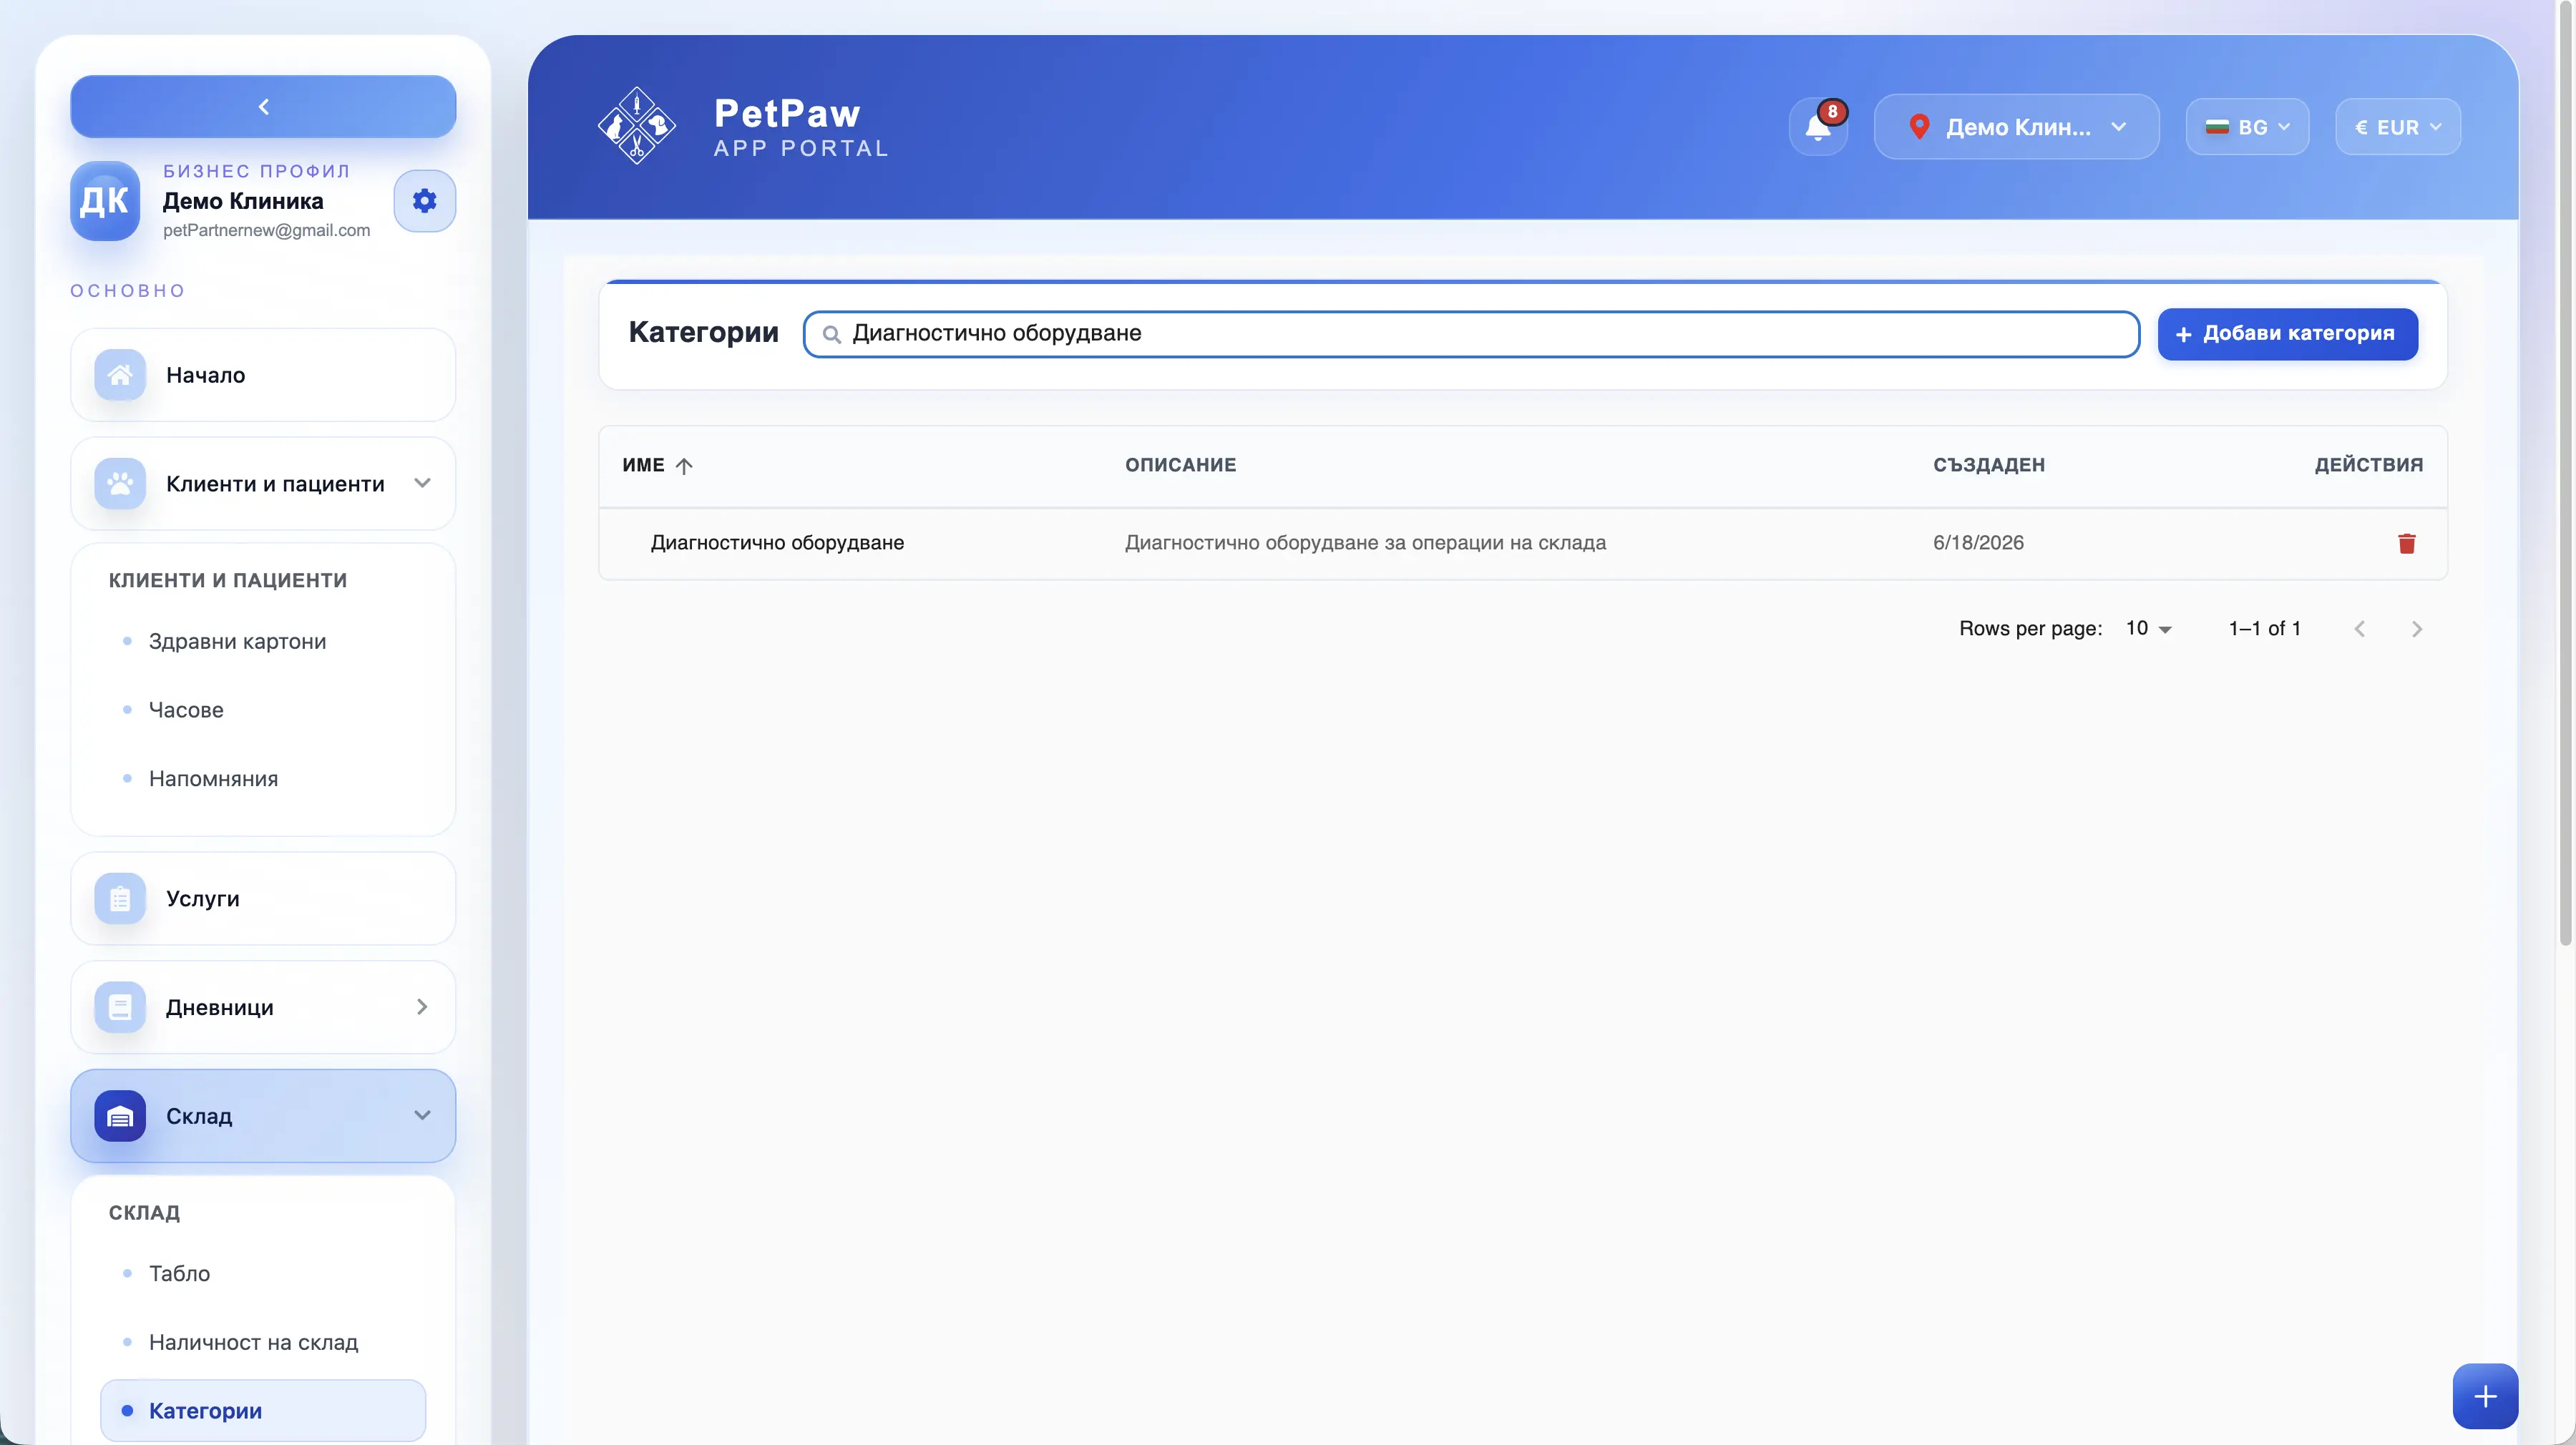
Task: Open business profile settings gear
Action: click(424, 201)
